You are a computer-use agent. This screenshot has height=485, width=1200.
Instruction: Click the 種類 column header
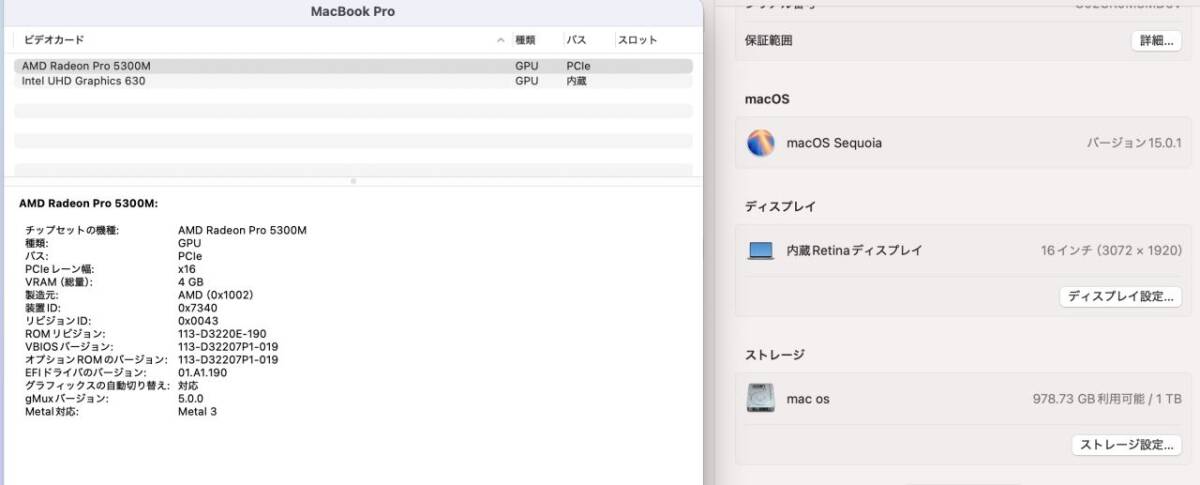pos(525,40)
